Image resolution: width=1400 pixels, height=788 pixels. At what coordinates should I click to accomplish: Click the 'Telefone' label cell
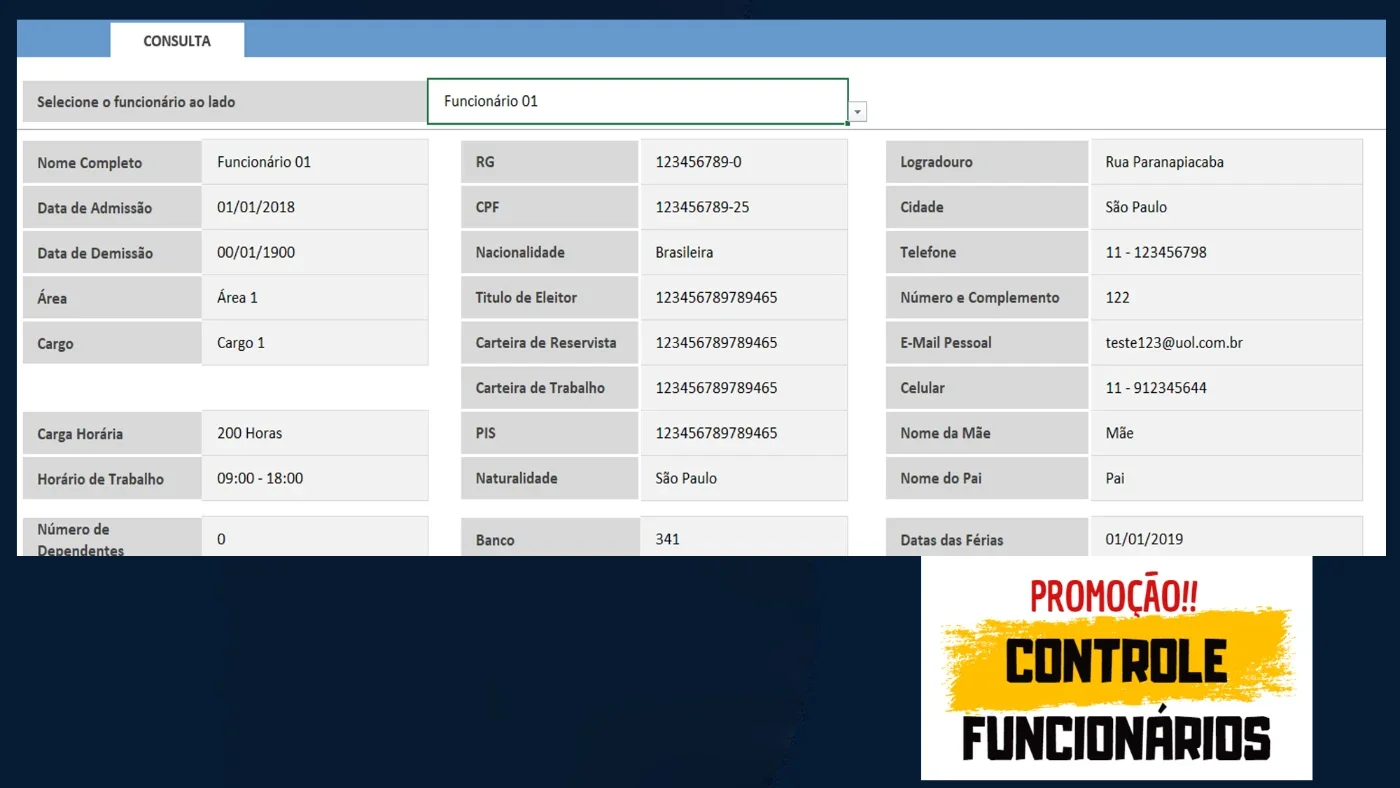coord(987,252)
